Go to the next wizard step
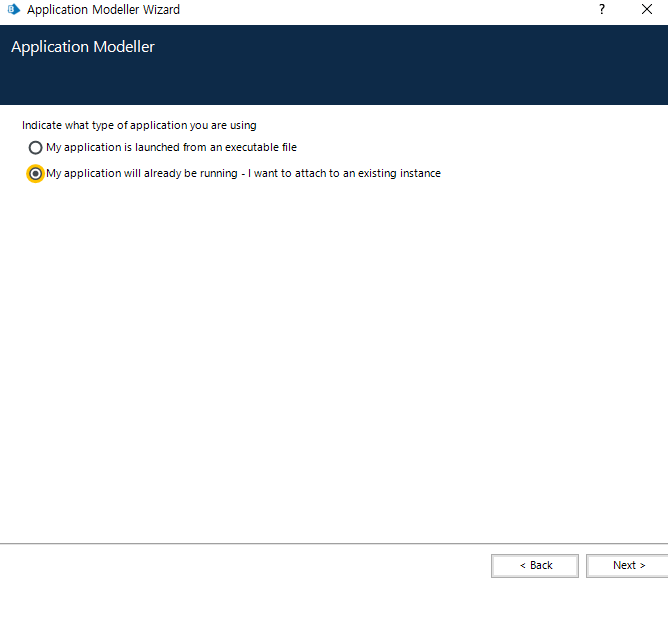 pyautogui.click(x=628, y=565)
